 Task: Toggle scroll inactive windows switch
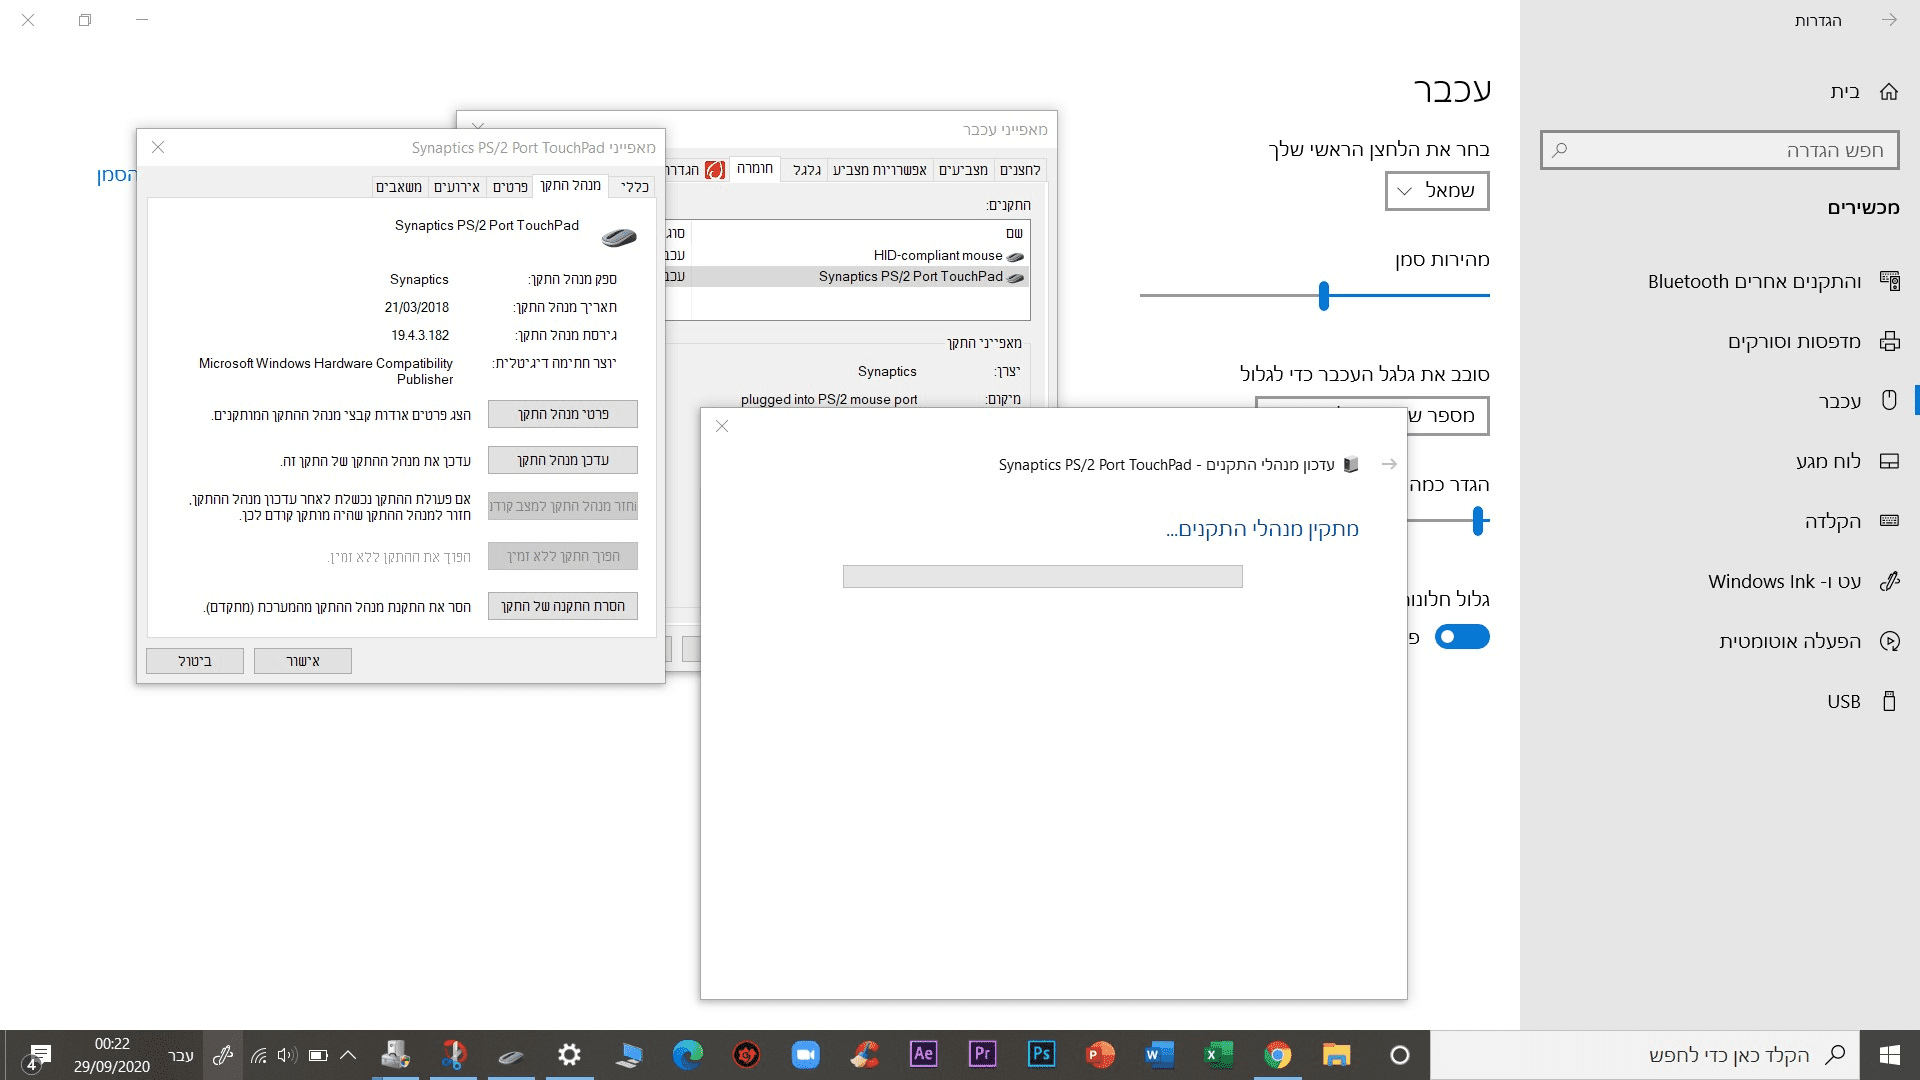click(1461, 637)
